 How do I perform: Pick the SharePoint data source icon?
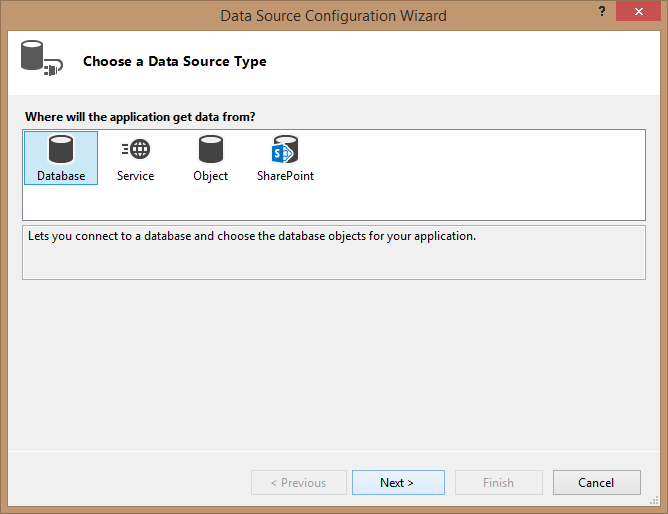pyautogui.click(x=285, y=149)
